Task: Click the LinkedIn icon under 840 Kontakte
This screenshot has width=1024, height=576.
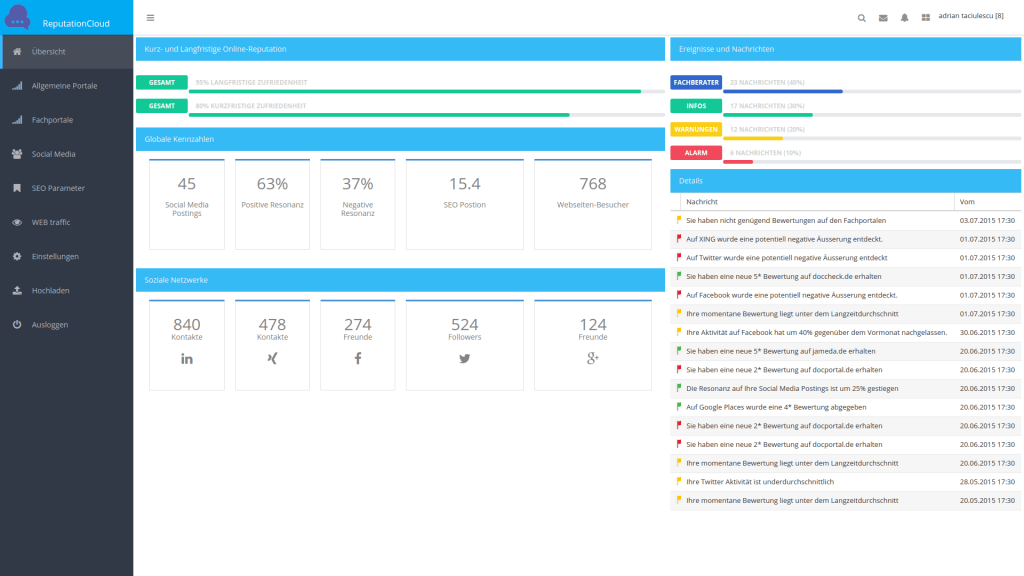Action: coord(186,358)
